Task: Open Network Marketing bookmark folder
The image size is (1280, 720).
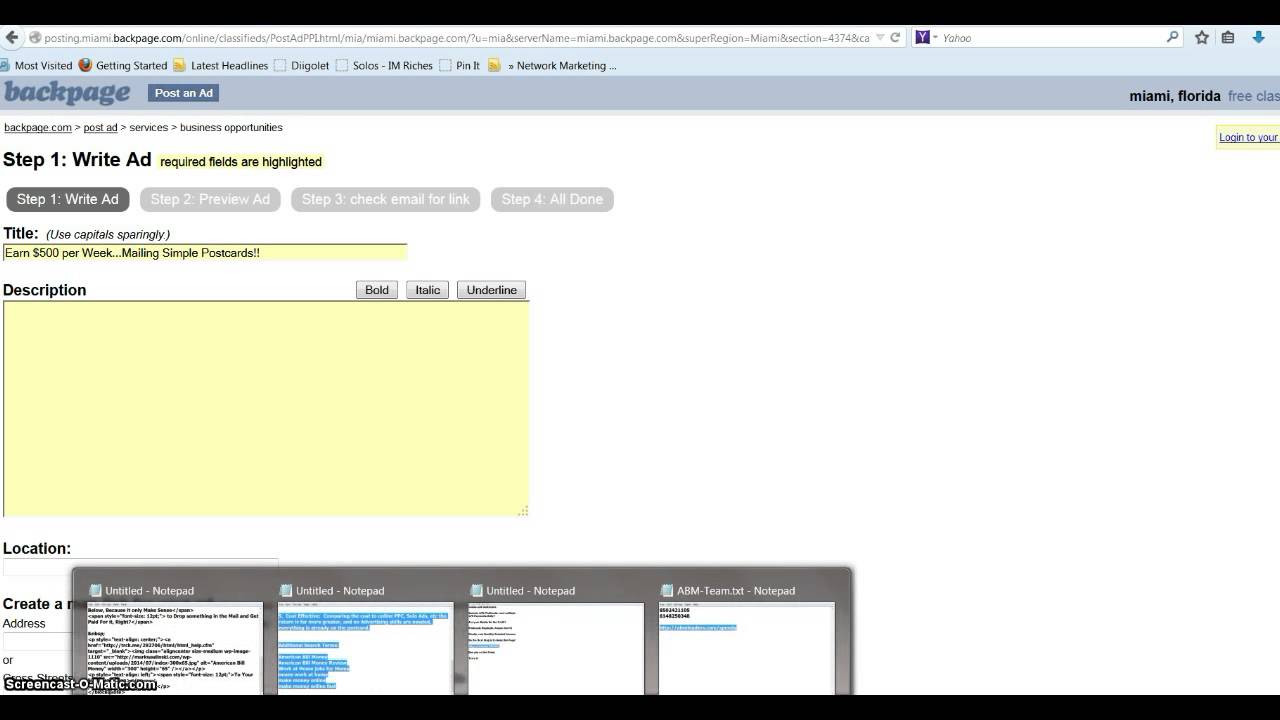Action: click(x=552, y=65)
